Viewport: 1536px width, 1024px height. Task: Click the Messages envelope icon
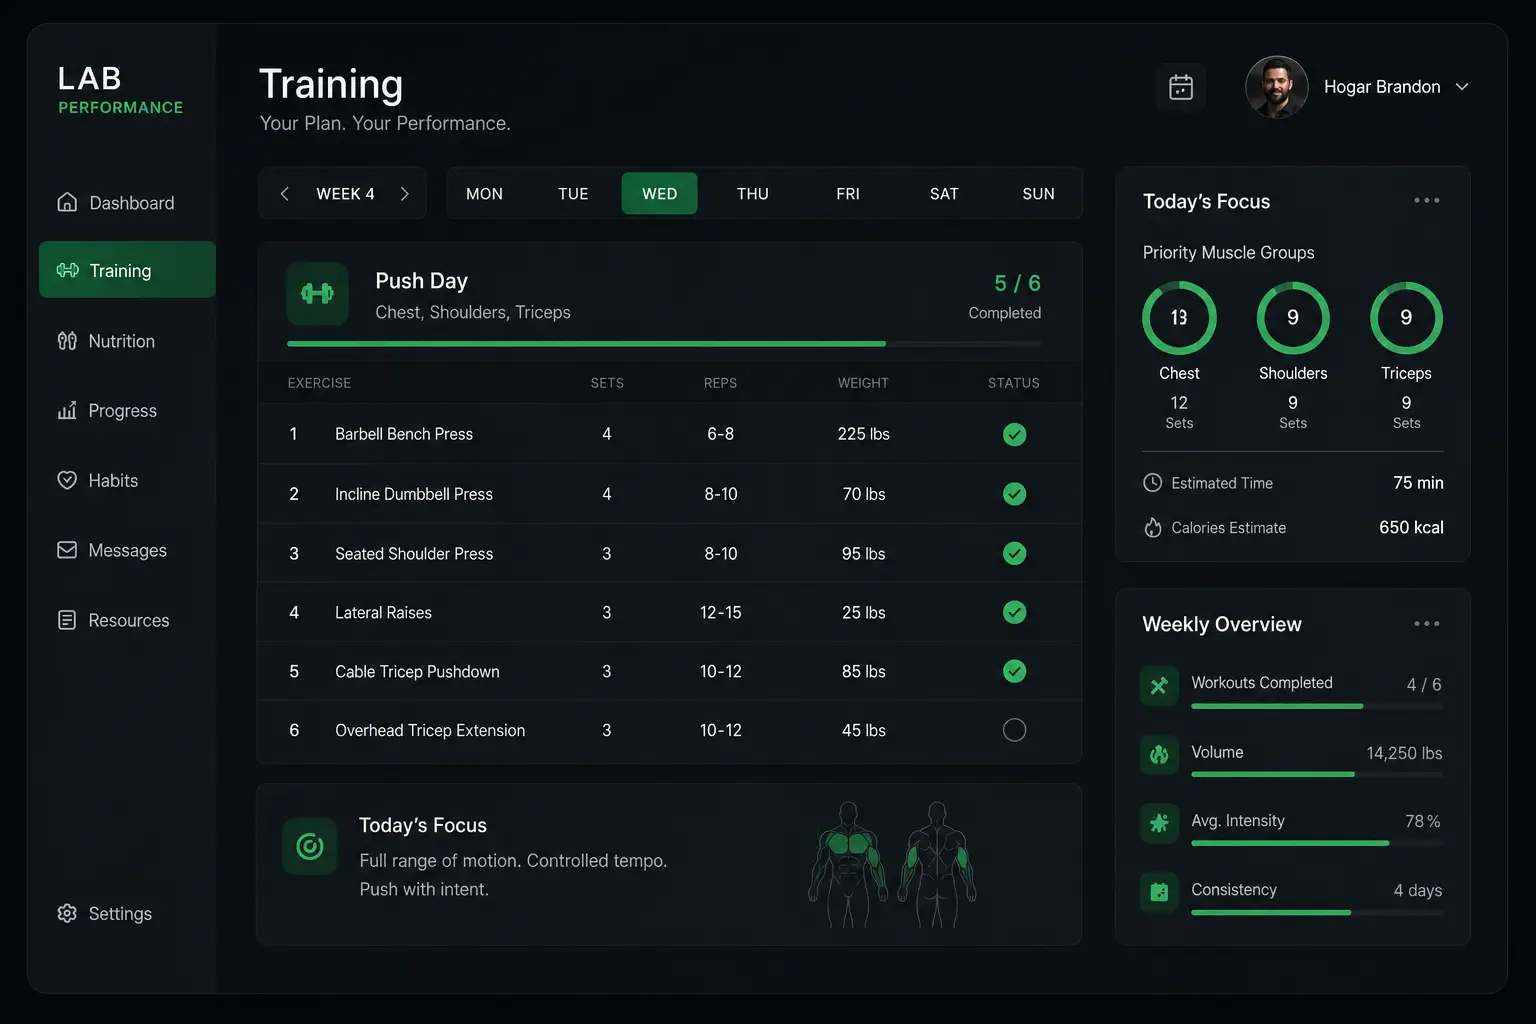67,550
